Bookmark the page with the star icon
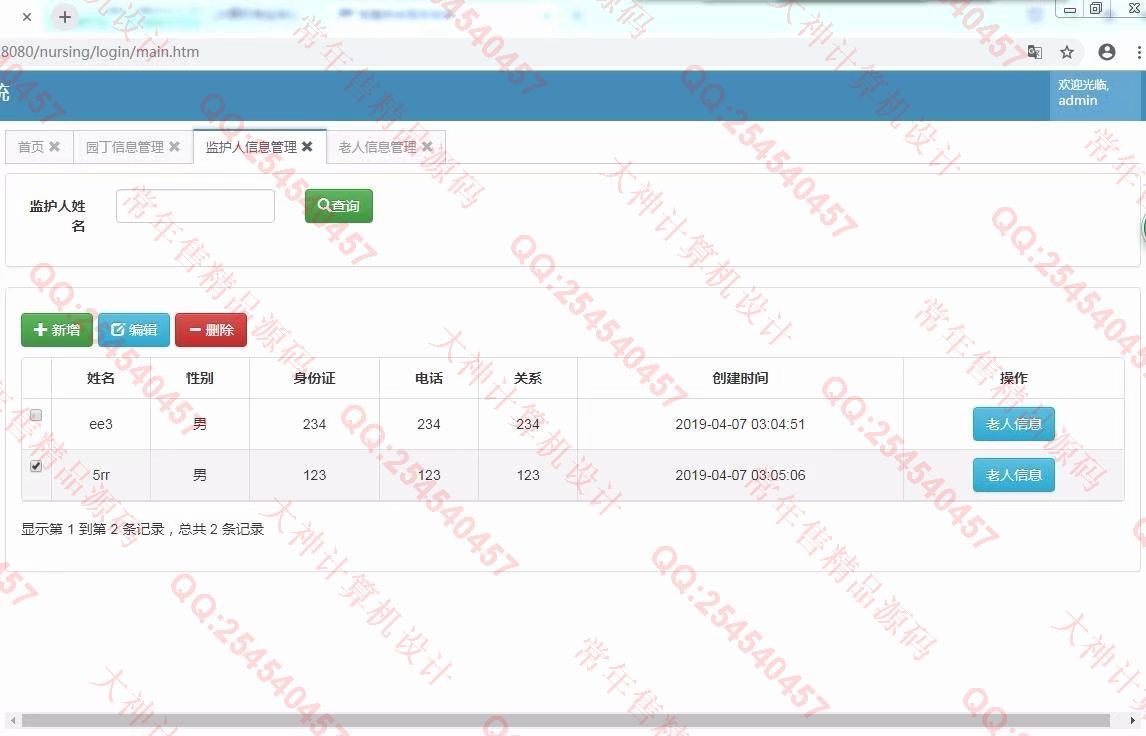The width and height of the screenshot is (1146, 736). coord(1067,52)
